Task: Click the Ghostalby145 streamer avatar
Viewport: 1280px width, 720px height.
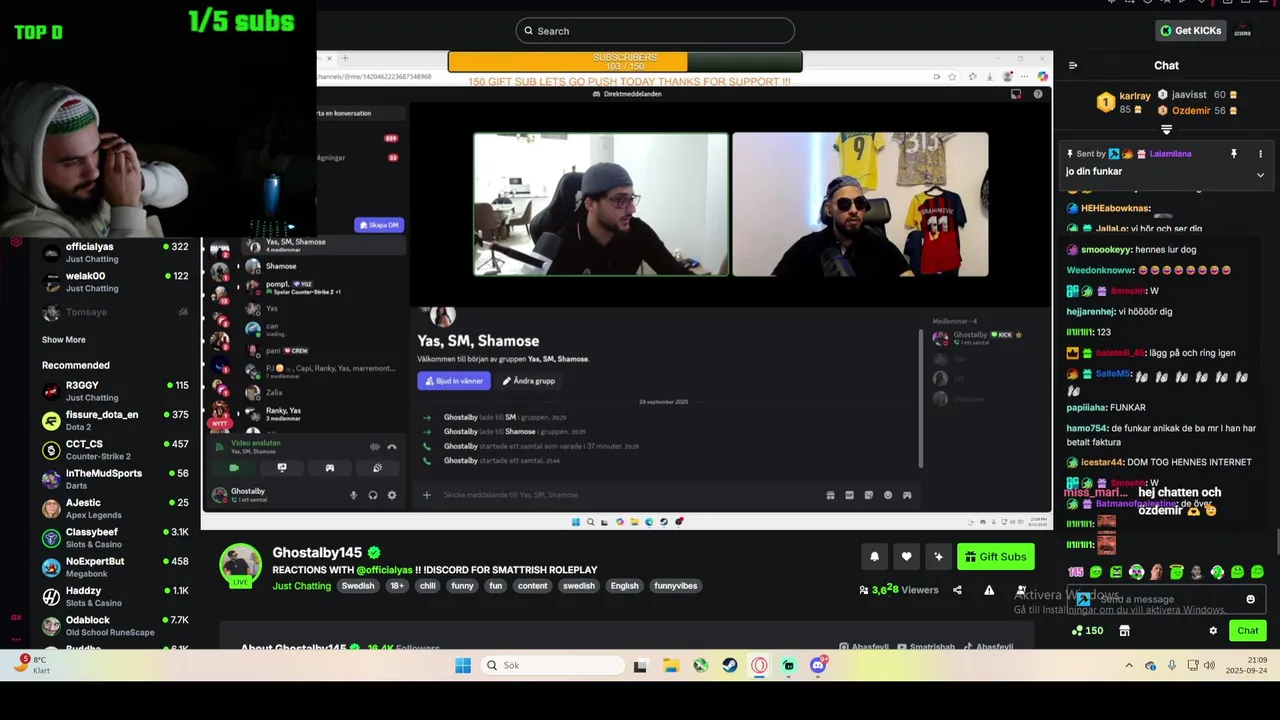Action: 240,566
